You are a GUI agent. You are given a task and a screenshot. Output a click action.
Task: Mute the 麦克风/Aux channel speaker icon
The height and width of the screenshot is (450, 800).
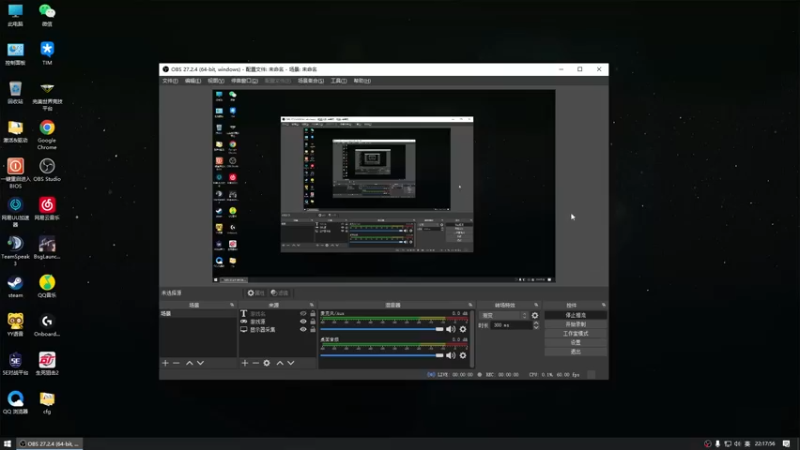451,330
